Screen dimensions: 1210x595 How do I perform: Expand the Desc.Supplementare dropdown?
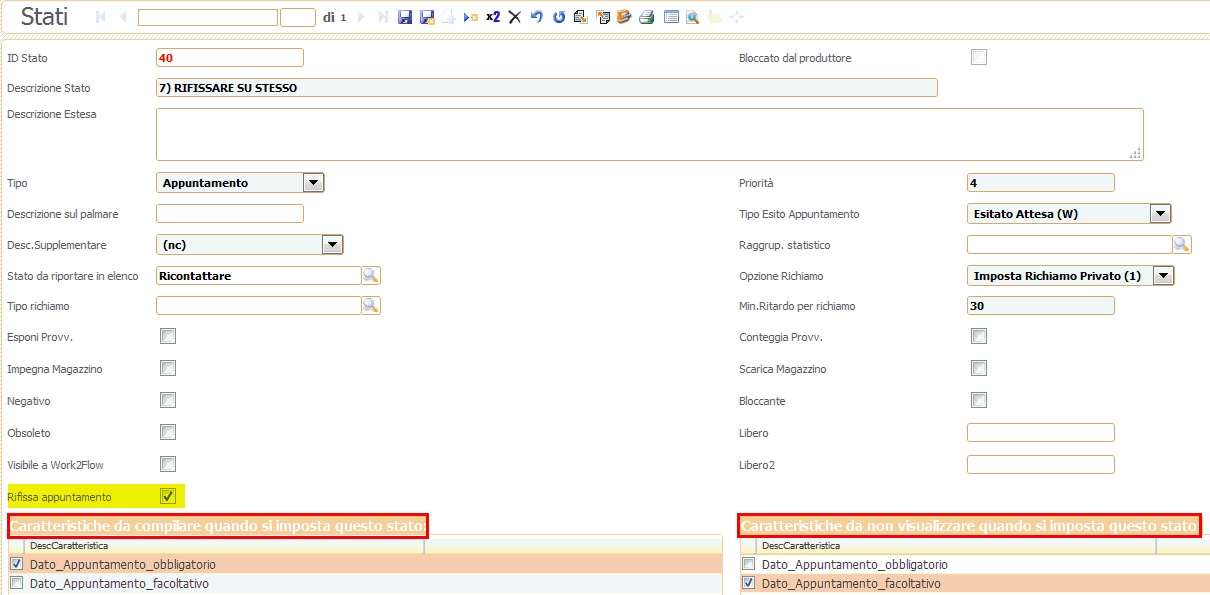pyautogui.click(x=332, y=245)
